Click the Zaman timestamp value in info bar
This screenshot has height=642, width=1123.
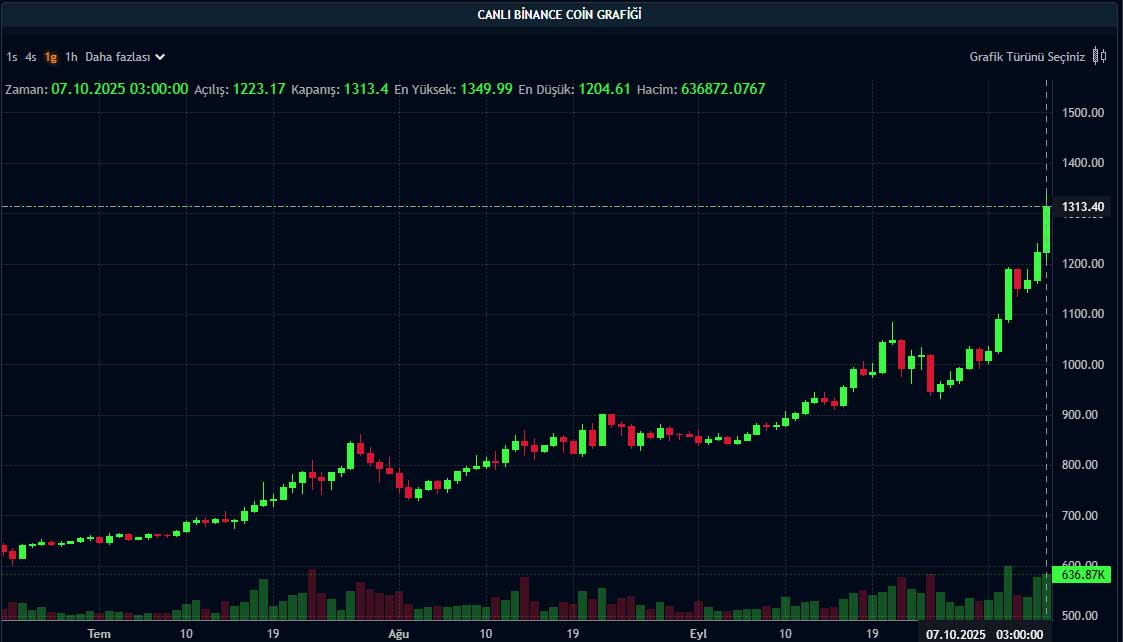click(x=119, y=89)
